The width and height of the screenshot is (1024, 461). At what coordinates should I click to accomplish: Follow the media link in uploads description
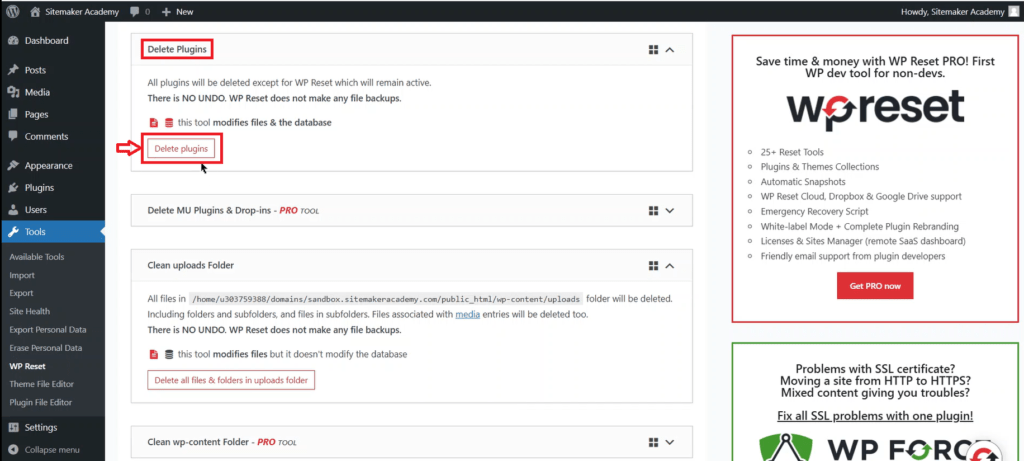tap(468, 315)
